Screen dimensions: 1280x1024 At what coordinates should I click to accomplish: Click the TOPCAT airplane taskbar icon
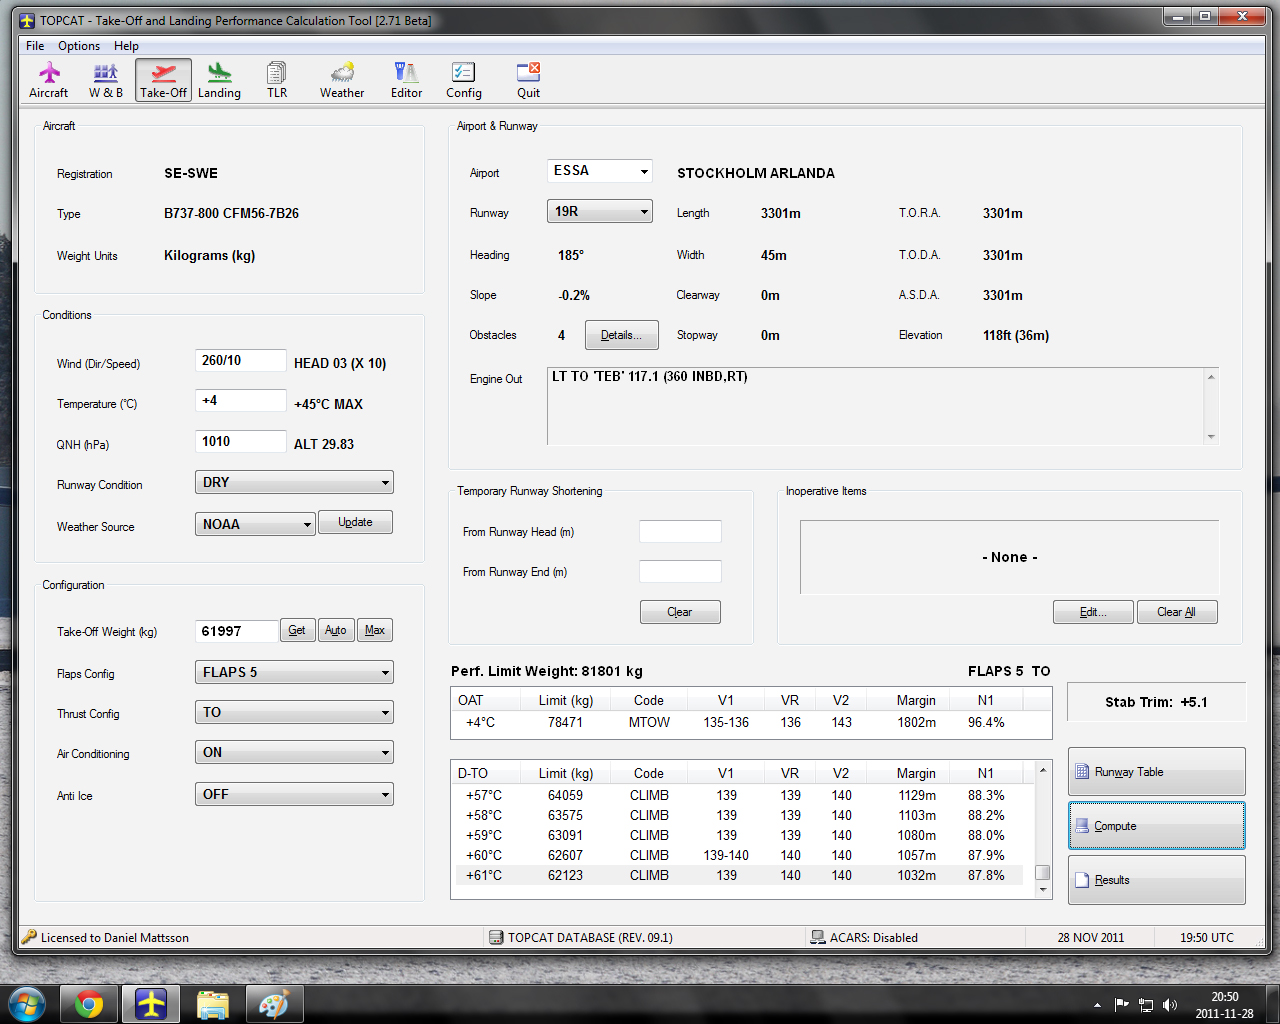point(151,1004)
